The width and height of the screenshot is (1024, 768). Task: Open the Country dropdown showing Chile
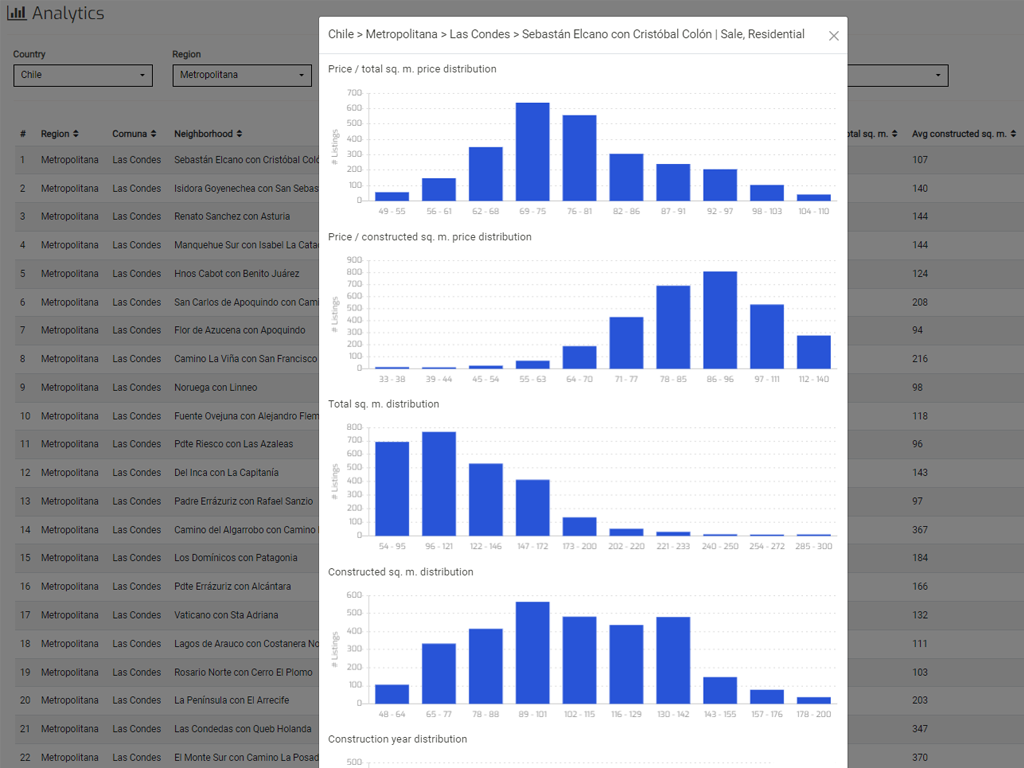[82, 75]
